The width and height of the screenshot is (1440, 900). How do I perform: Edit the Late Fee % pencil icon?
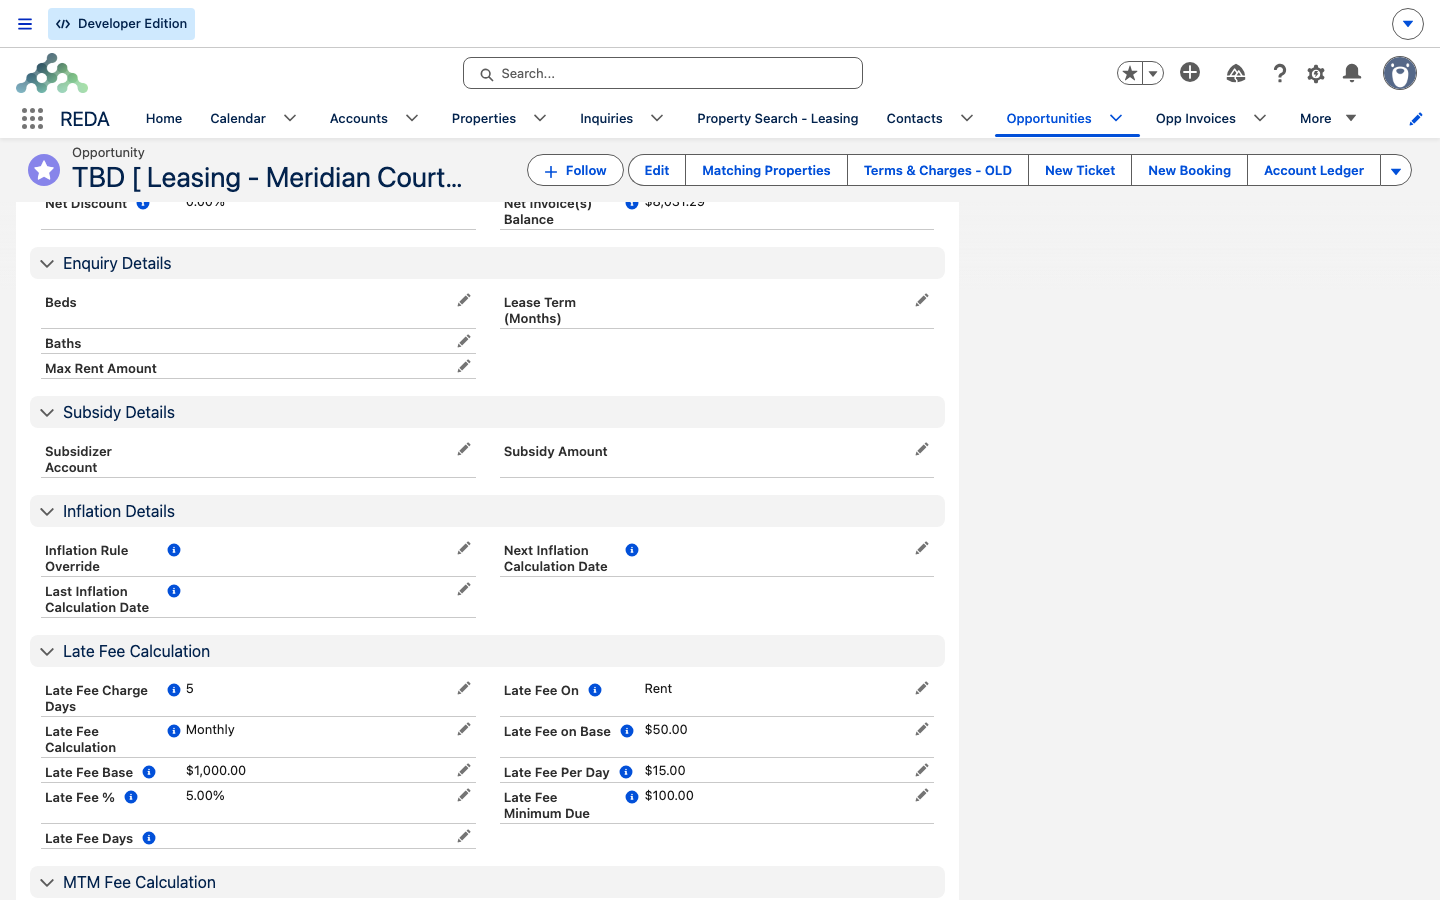(464, 795)
